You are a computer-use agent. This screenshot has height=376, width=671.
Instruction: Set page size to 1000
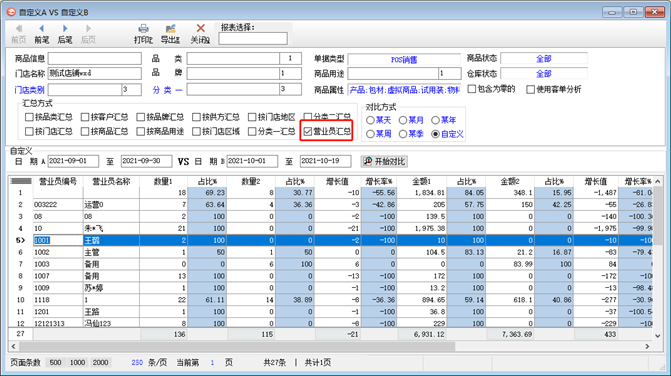pyautogui.click(x=77, y=362)
